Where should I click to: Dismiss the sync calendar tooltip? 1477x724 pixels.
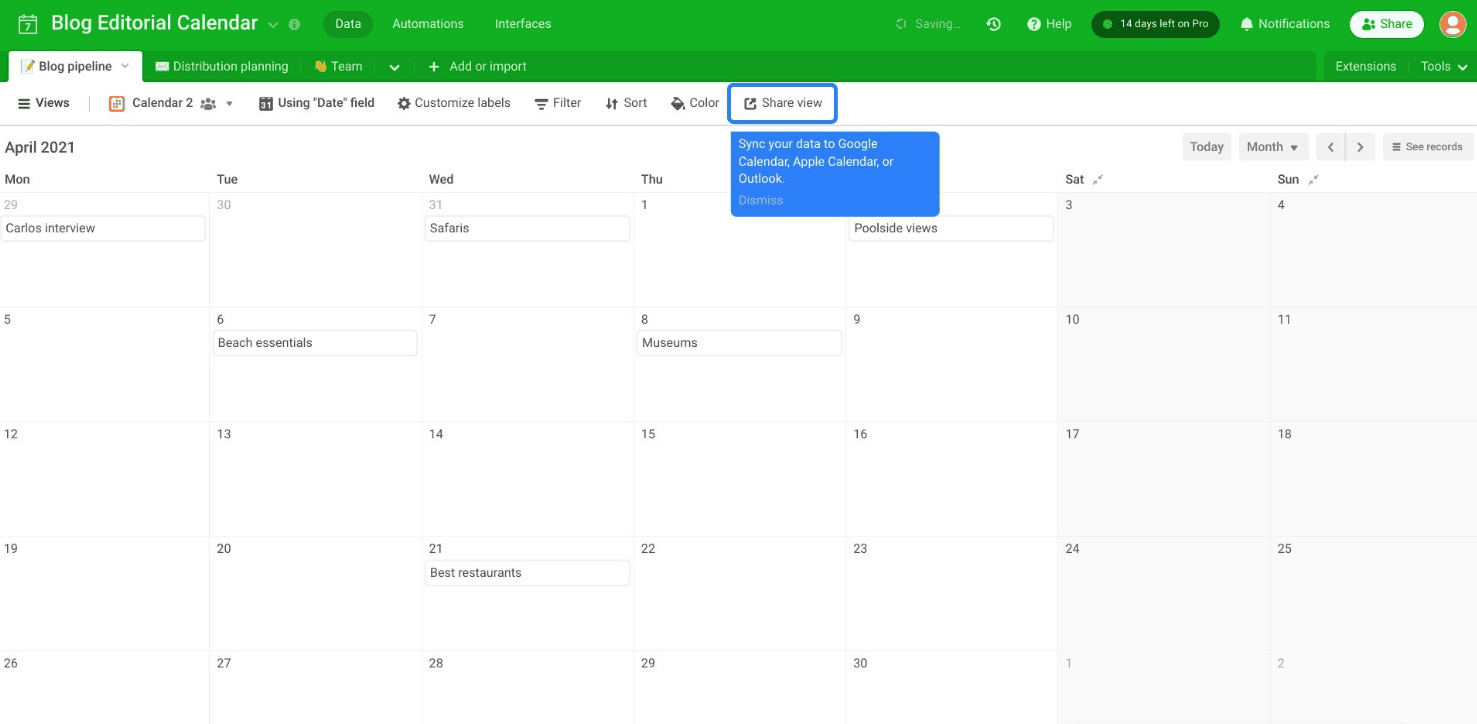(760, 200)
